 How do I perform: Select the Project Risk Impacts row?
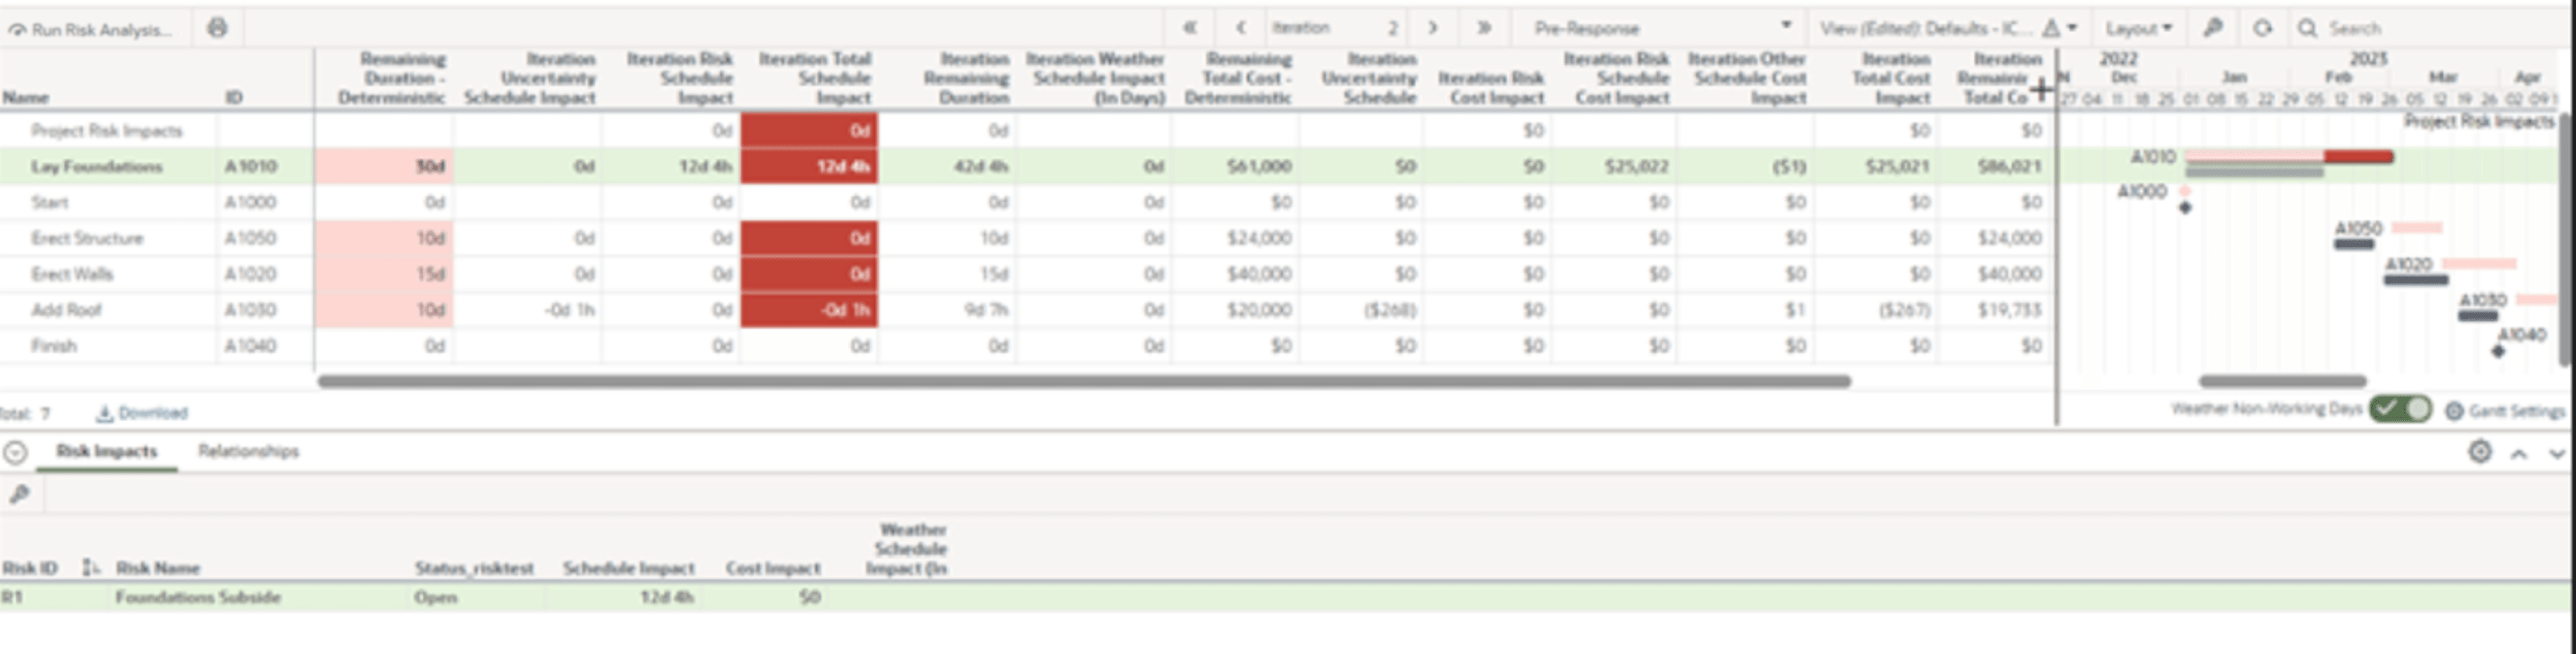point(1027,130)
